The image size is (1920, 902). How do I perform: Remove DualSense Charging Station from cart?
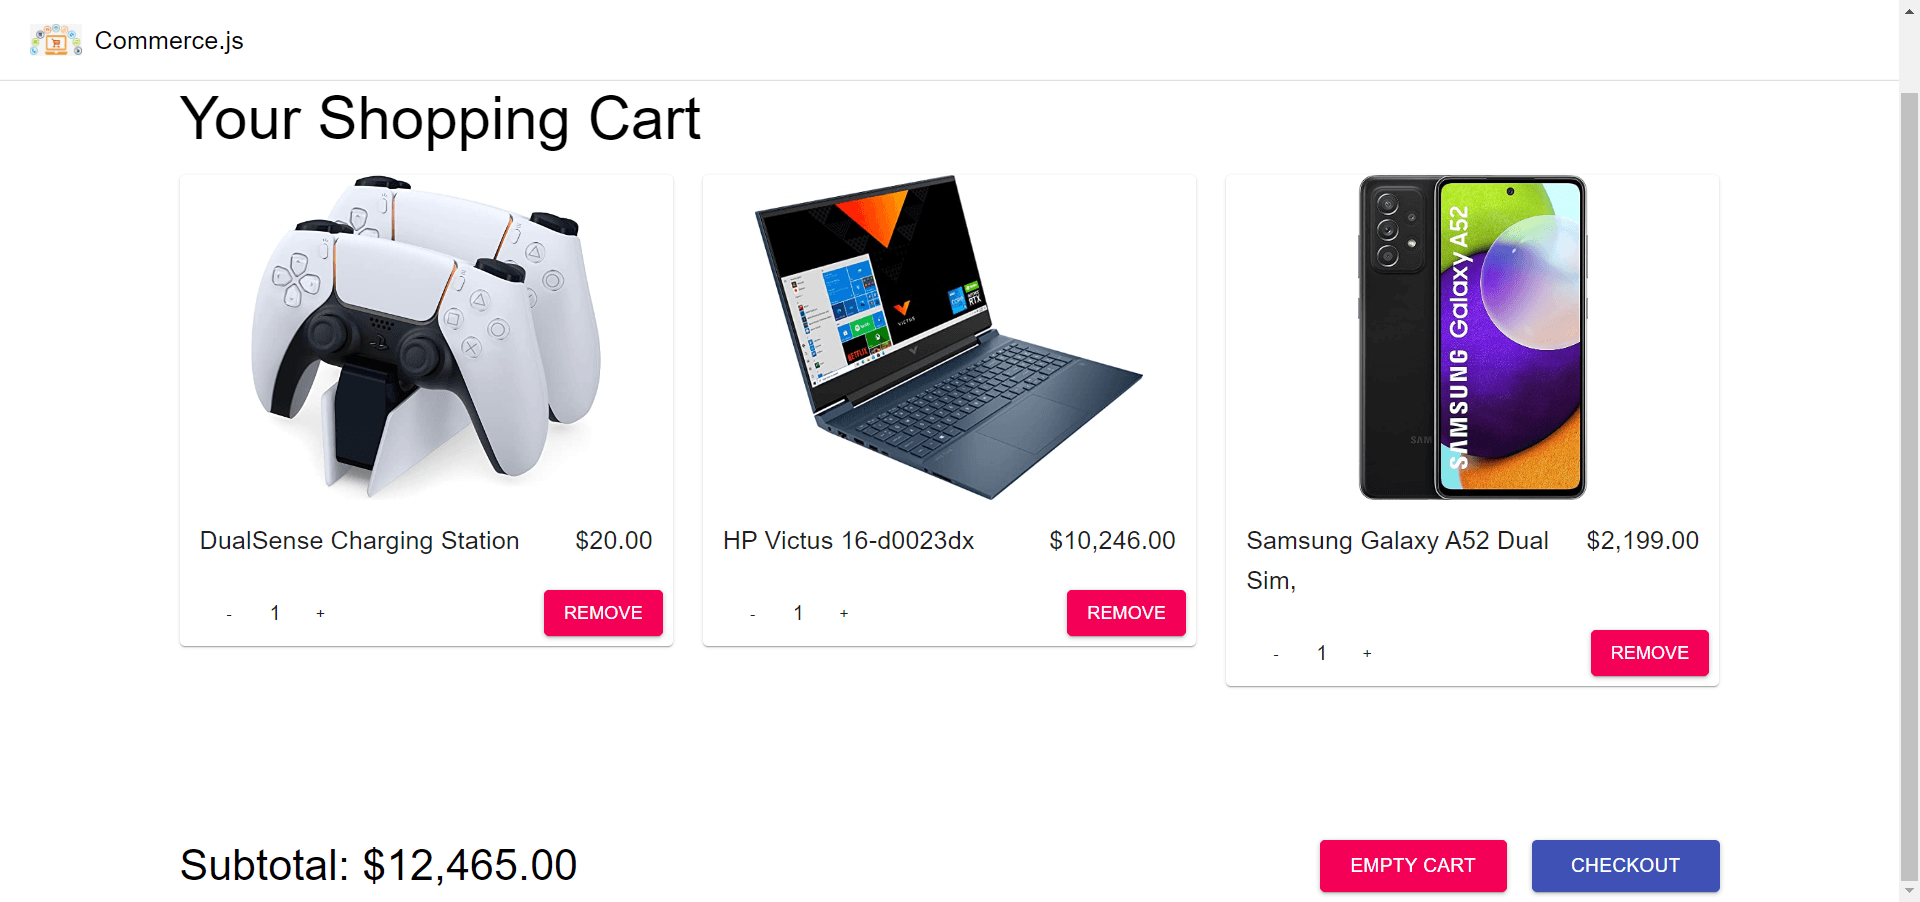(x=603, y=613)
